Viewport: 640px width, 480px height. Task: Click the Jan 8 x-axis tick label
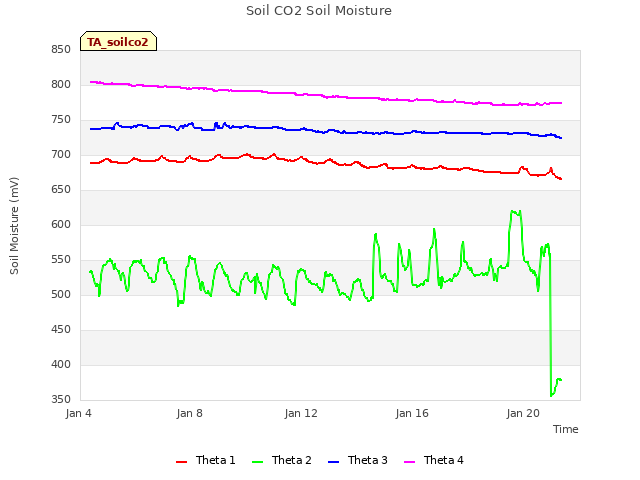(x=189, y=413)
